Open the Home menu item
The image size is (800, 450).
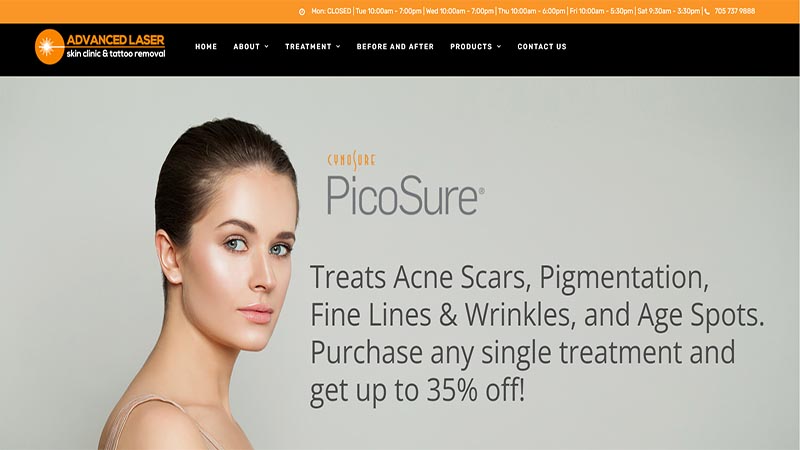(206, 46)
